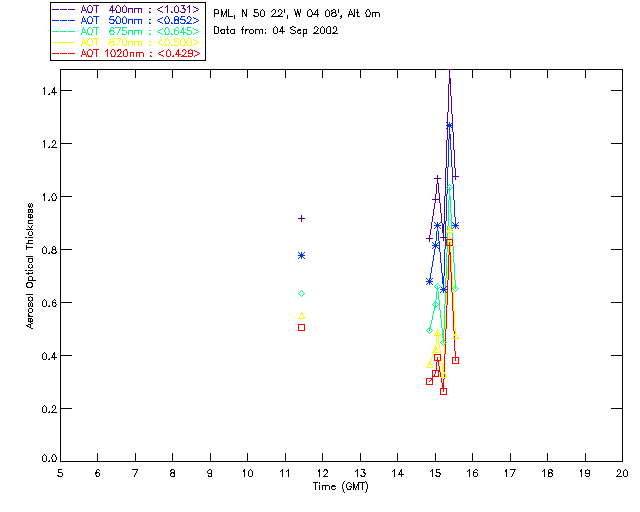Click the AOT 675nm legend entry
Viewport: 640px width, 512px height.
tap(126, 31)
